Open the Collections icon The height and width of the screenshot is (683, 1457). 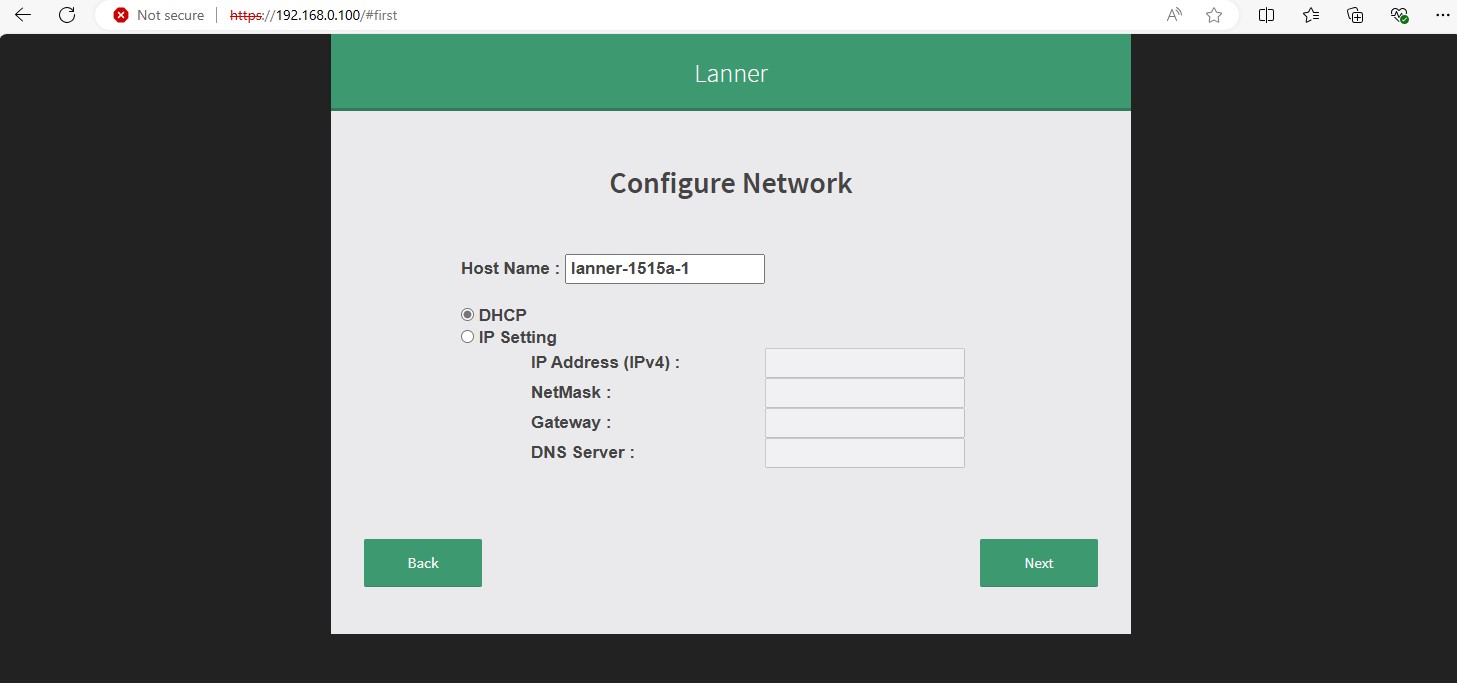1355,15
